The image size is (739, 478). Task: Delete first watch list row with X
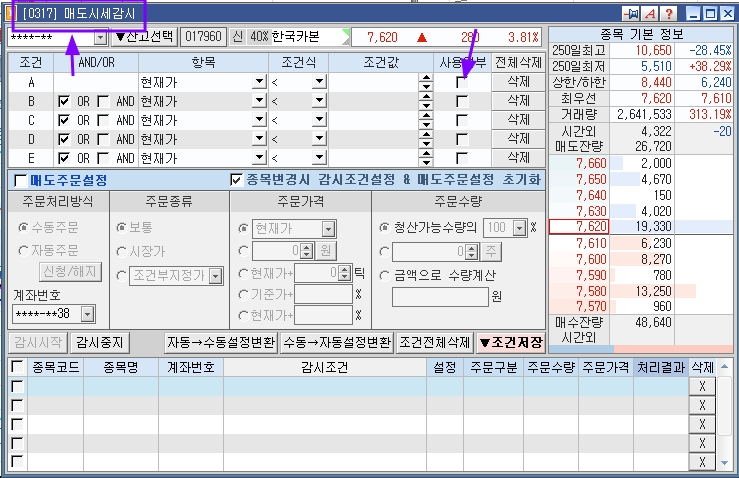tap(702, 386)
